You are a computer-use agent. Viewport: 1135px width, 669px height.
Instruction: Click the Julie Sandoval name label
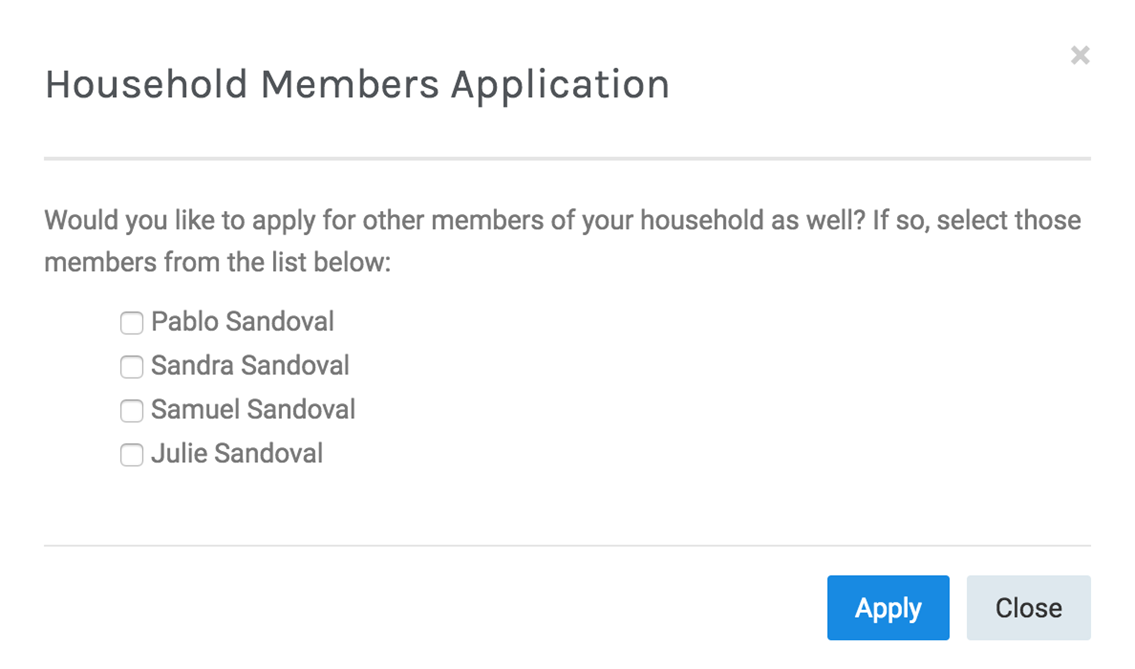[237, 454]
